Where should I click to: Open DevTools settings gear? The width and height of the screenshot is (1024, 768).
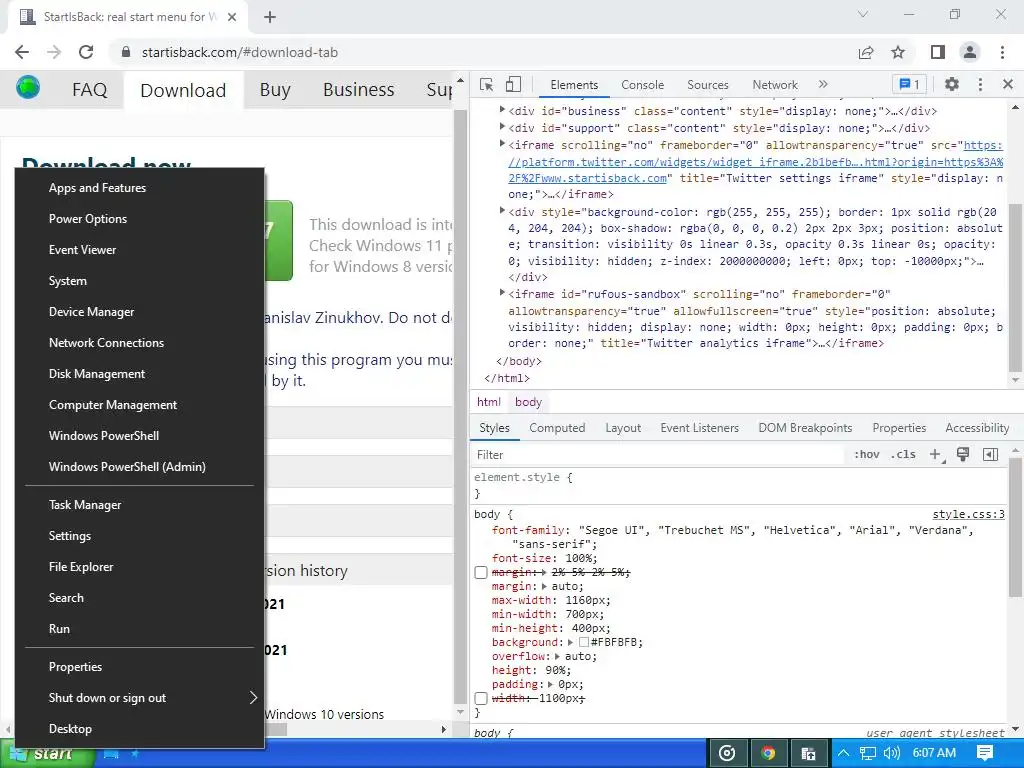tap(952, 84)
